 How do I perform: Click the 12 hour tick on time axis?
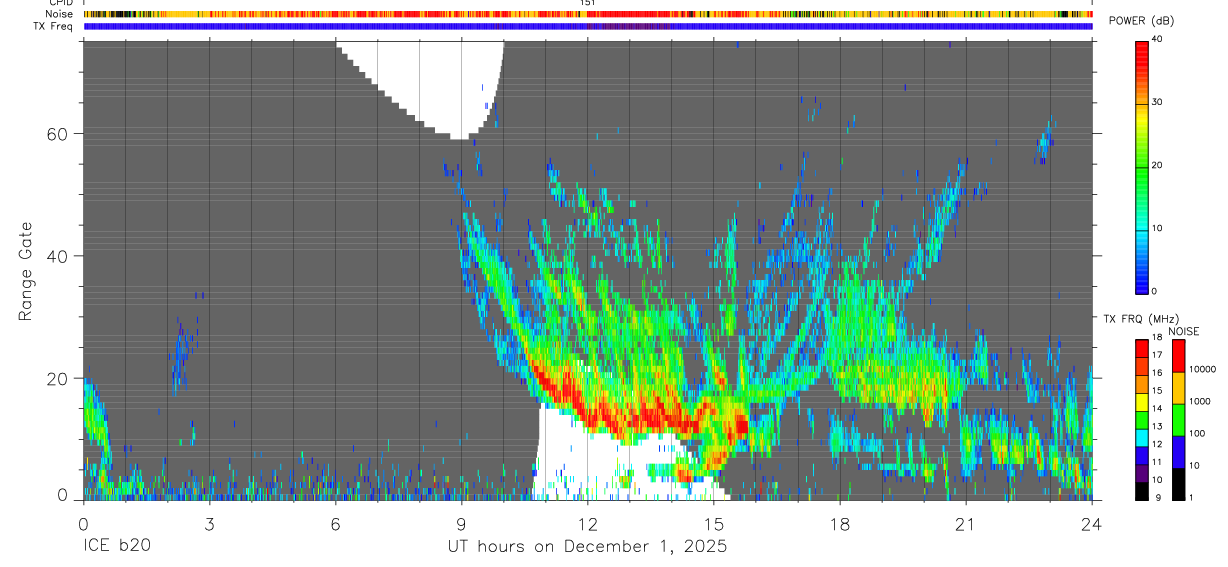coord(587,523)
